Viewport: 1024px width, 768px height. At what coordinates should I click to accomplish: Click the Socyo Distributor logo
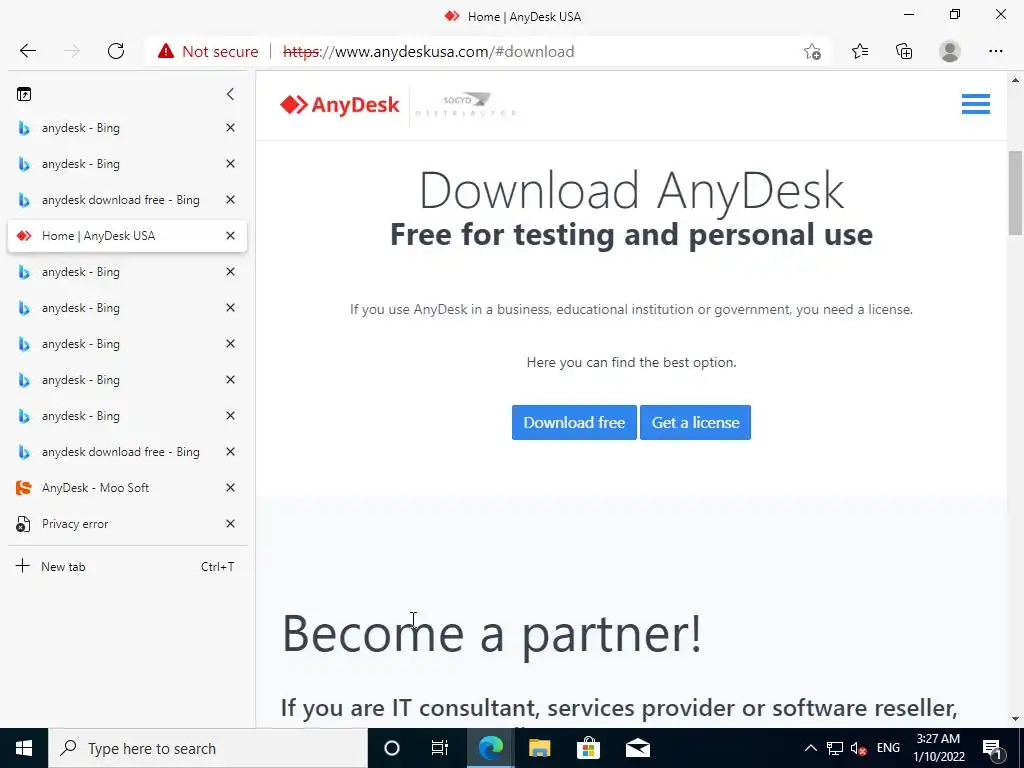466,104
